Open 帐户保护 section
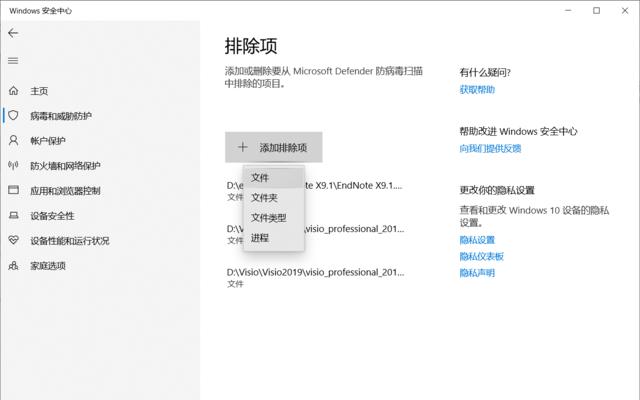 coord(48,141)
